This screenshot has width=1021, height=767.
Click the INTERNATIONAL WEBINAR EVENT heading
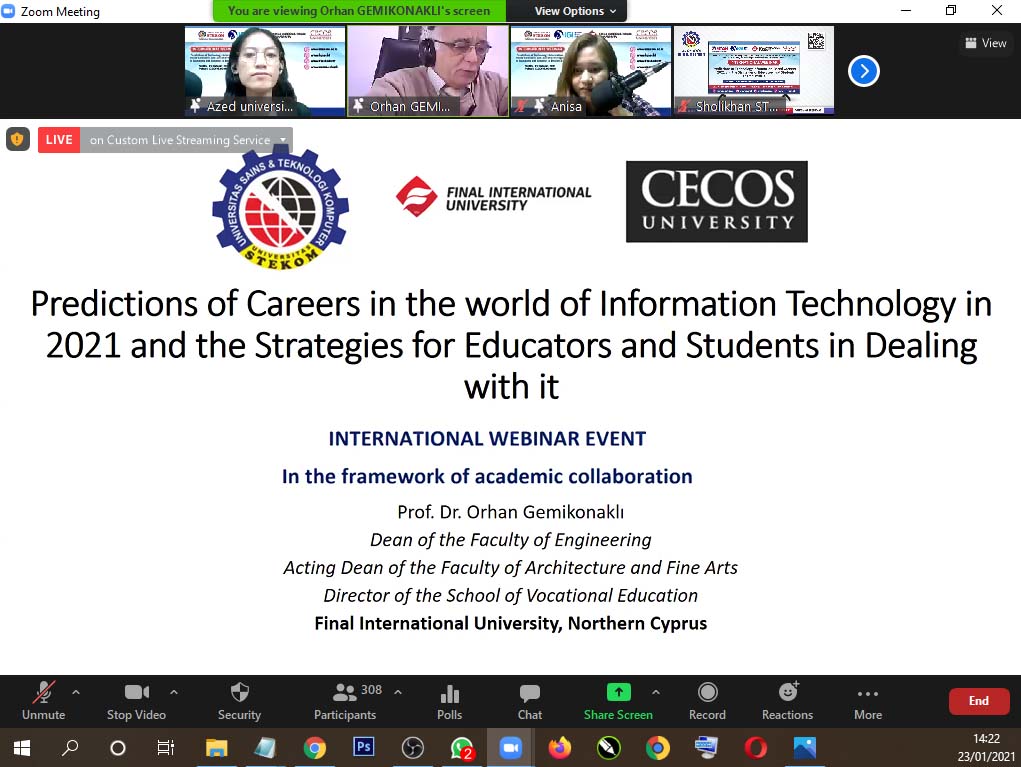click(487, 439)
